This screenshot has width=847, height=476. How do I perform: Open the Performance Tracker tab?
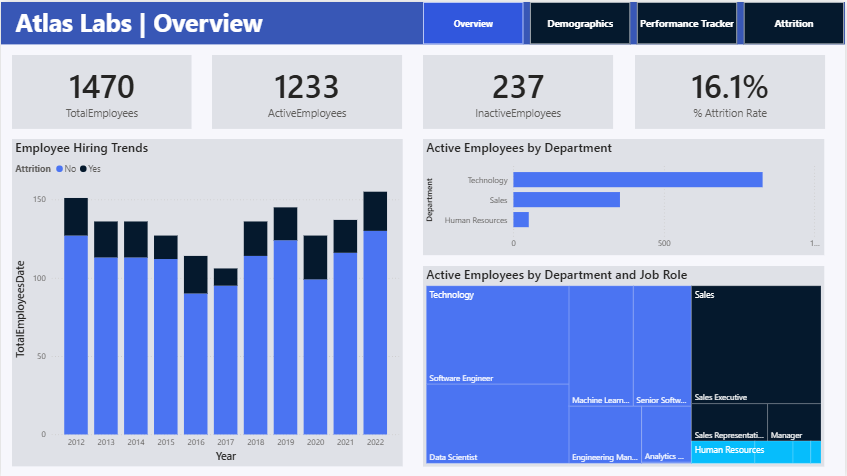[x=687, y=23]
